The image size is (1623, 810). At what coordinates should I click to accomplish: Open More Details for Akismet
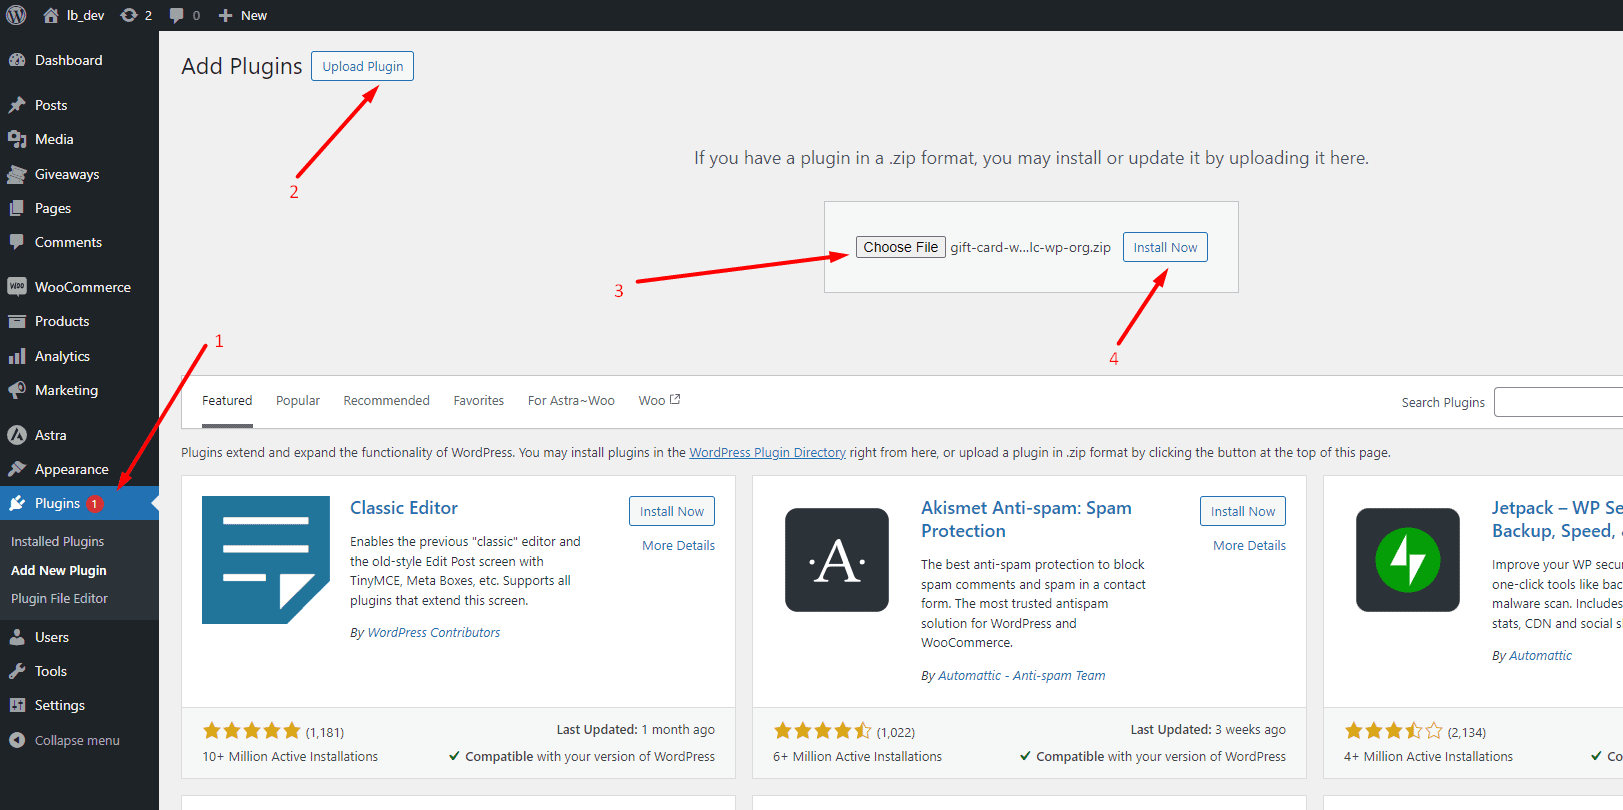[x=1249, y=546]
